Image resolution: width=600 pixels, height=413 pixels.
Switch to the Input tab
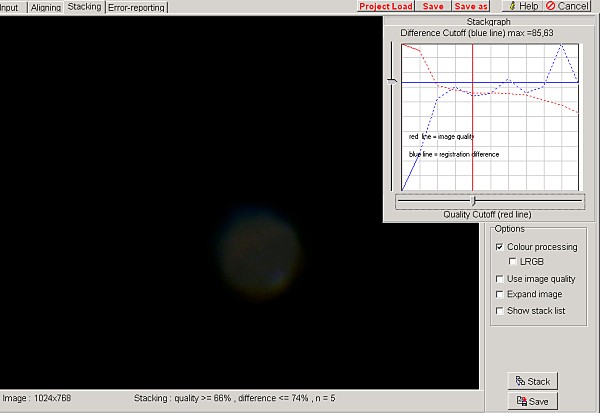(x=10, y=6)
